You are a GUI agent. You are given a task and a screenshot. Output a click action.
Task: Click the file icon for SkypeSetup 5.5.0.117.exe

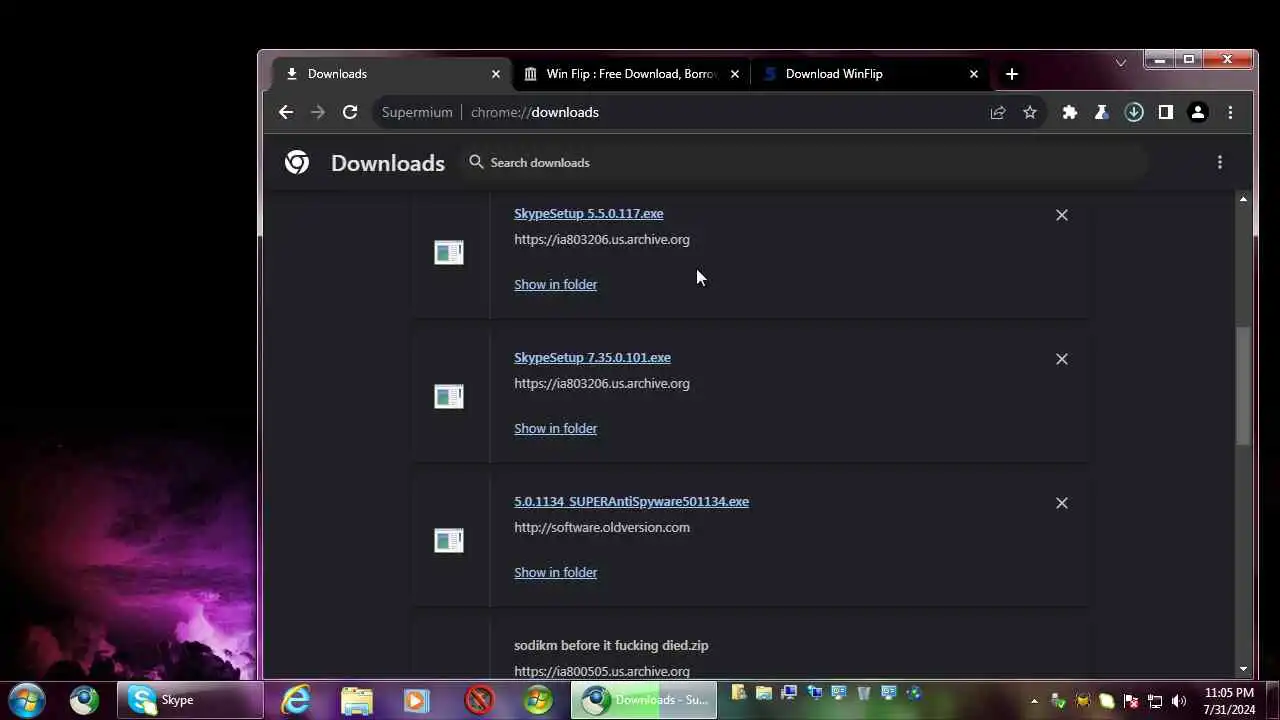tap(449, 252)
